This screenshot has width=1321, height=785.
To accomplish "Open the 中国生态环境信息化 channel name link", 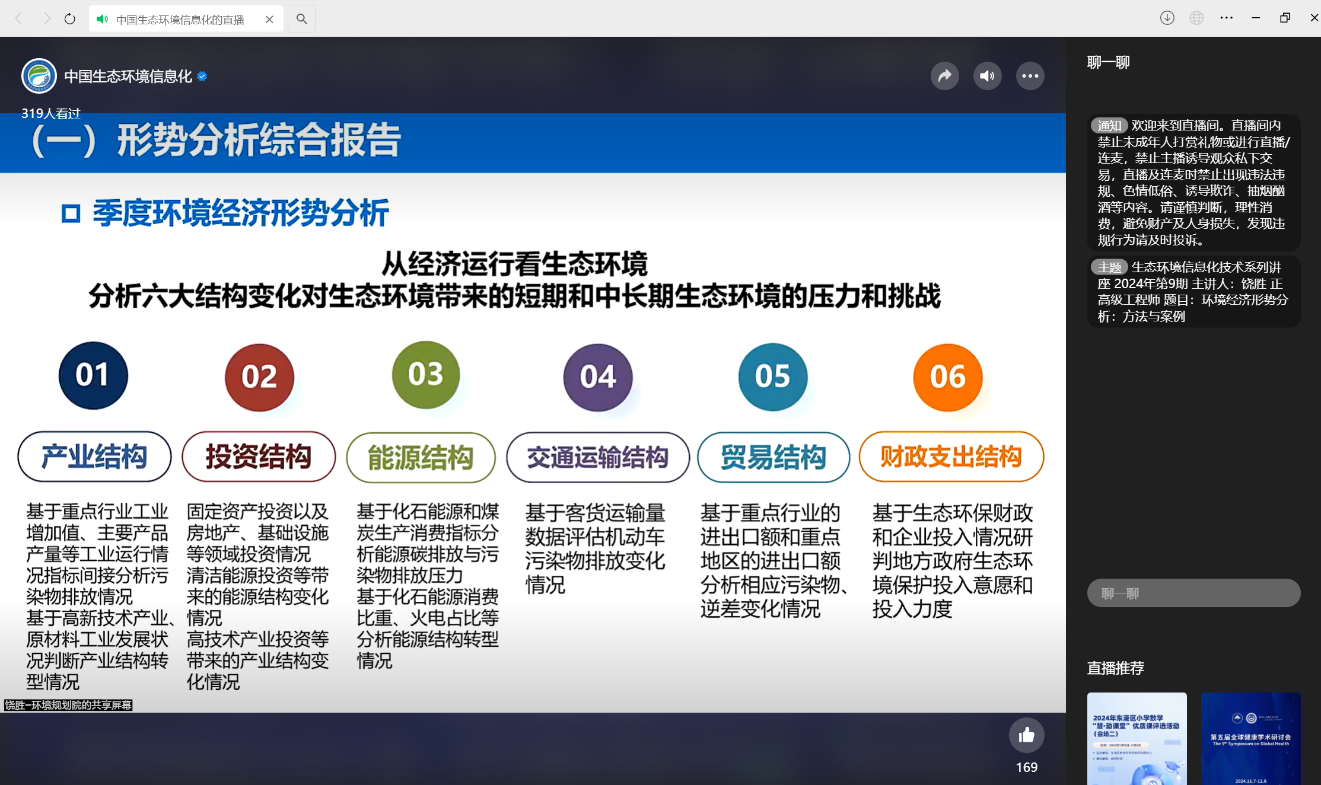I will [x=128, y=76].
